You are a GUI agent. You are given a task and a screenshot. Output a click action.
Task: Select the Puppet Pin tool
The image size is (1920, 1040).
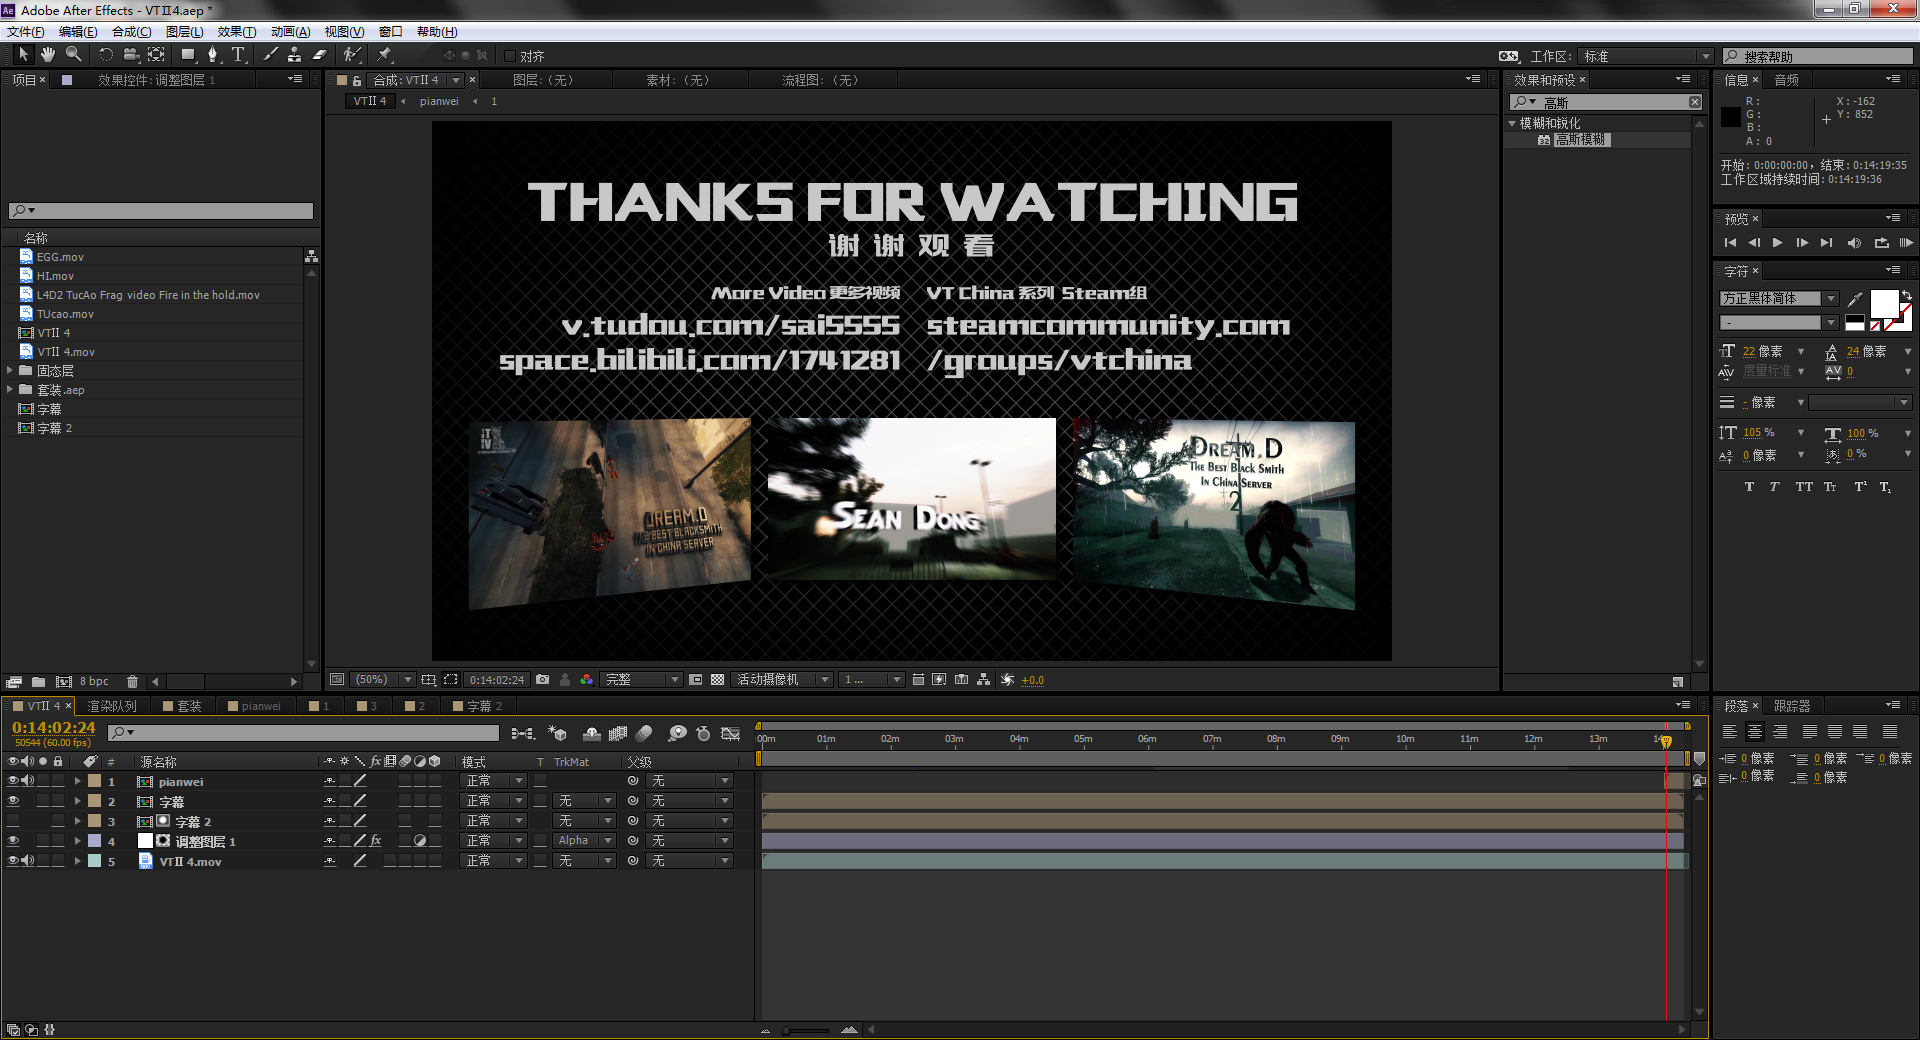coord(385,55)
